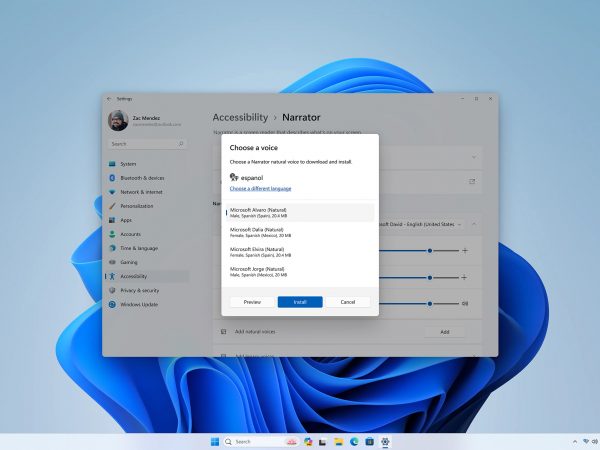Open Bluetooth & devices in sidebar
The image size is (600, 450).
[147, 178]
